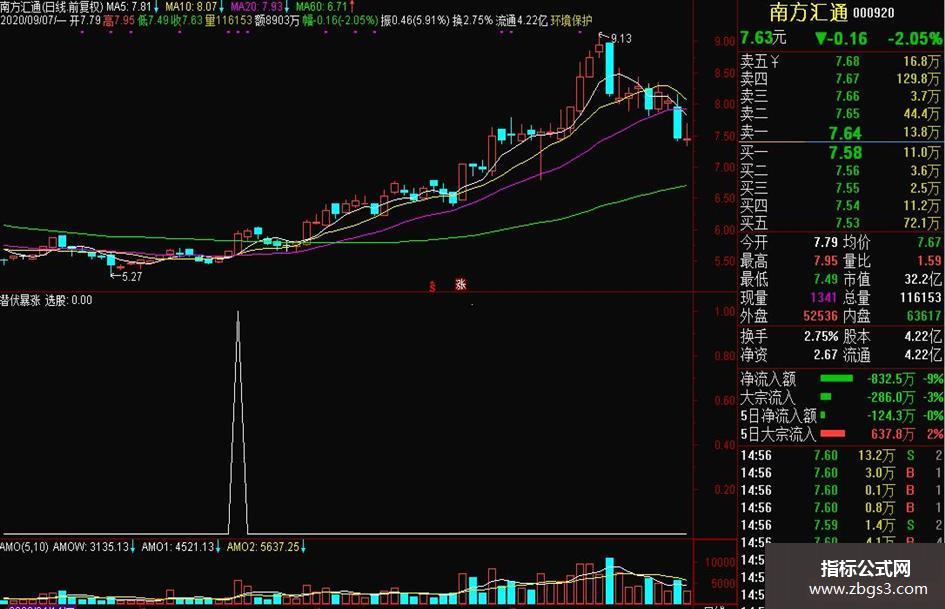Click the 5日净流入额 -124.3万 row
This screenshot has height=609, width=945.
(x=840, y=415)
